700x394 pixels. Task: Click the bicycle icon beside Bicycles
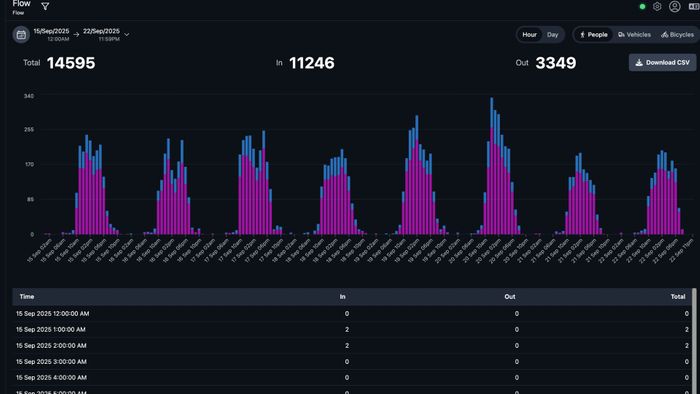tap(664, 35)
